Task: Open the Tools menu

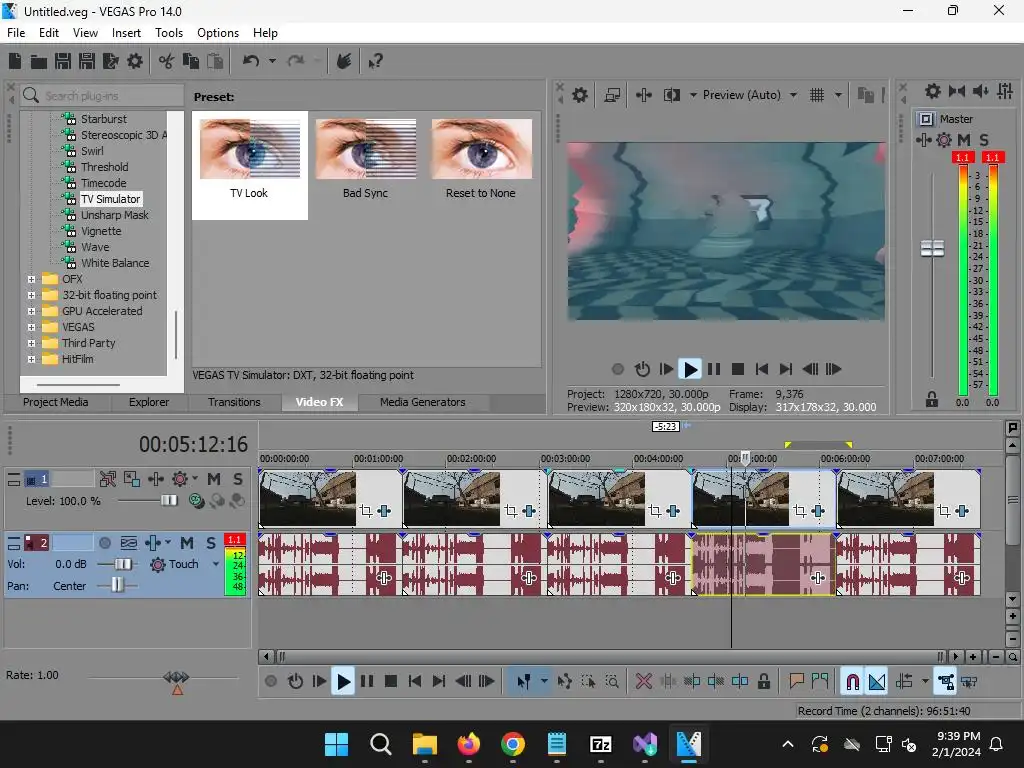Action: click(x=168, y=33)
